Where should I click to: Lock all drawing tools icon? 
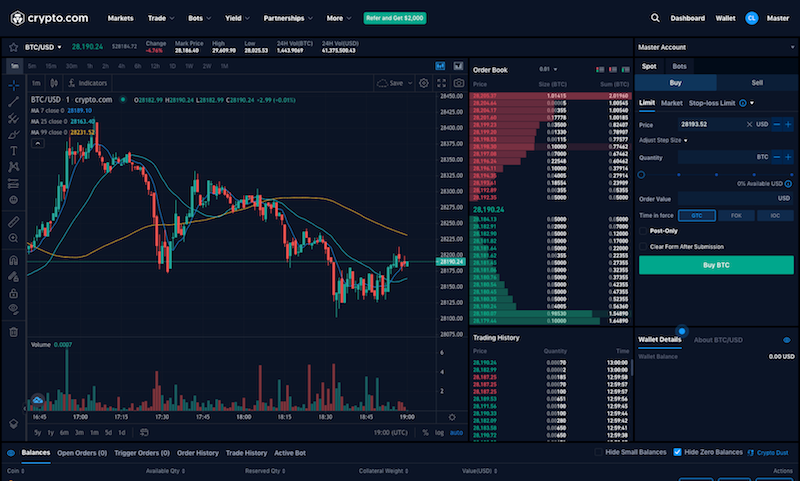tap(14, 293)
